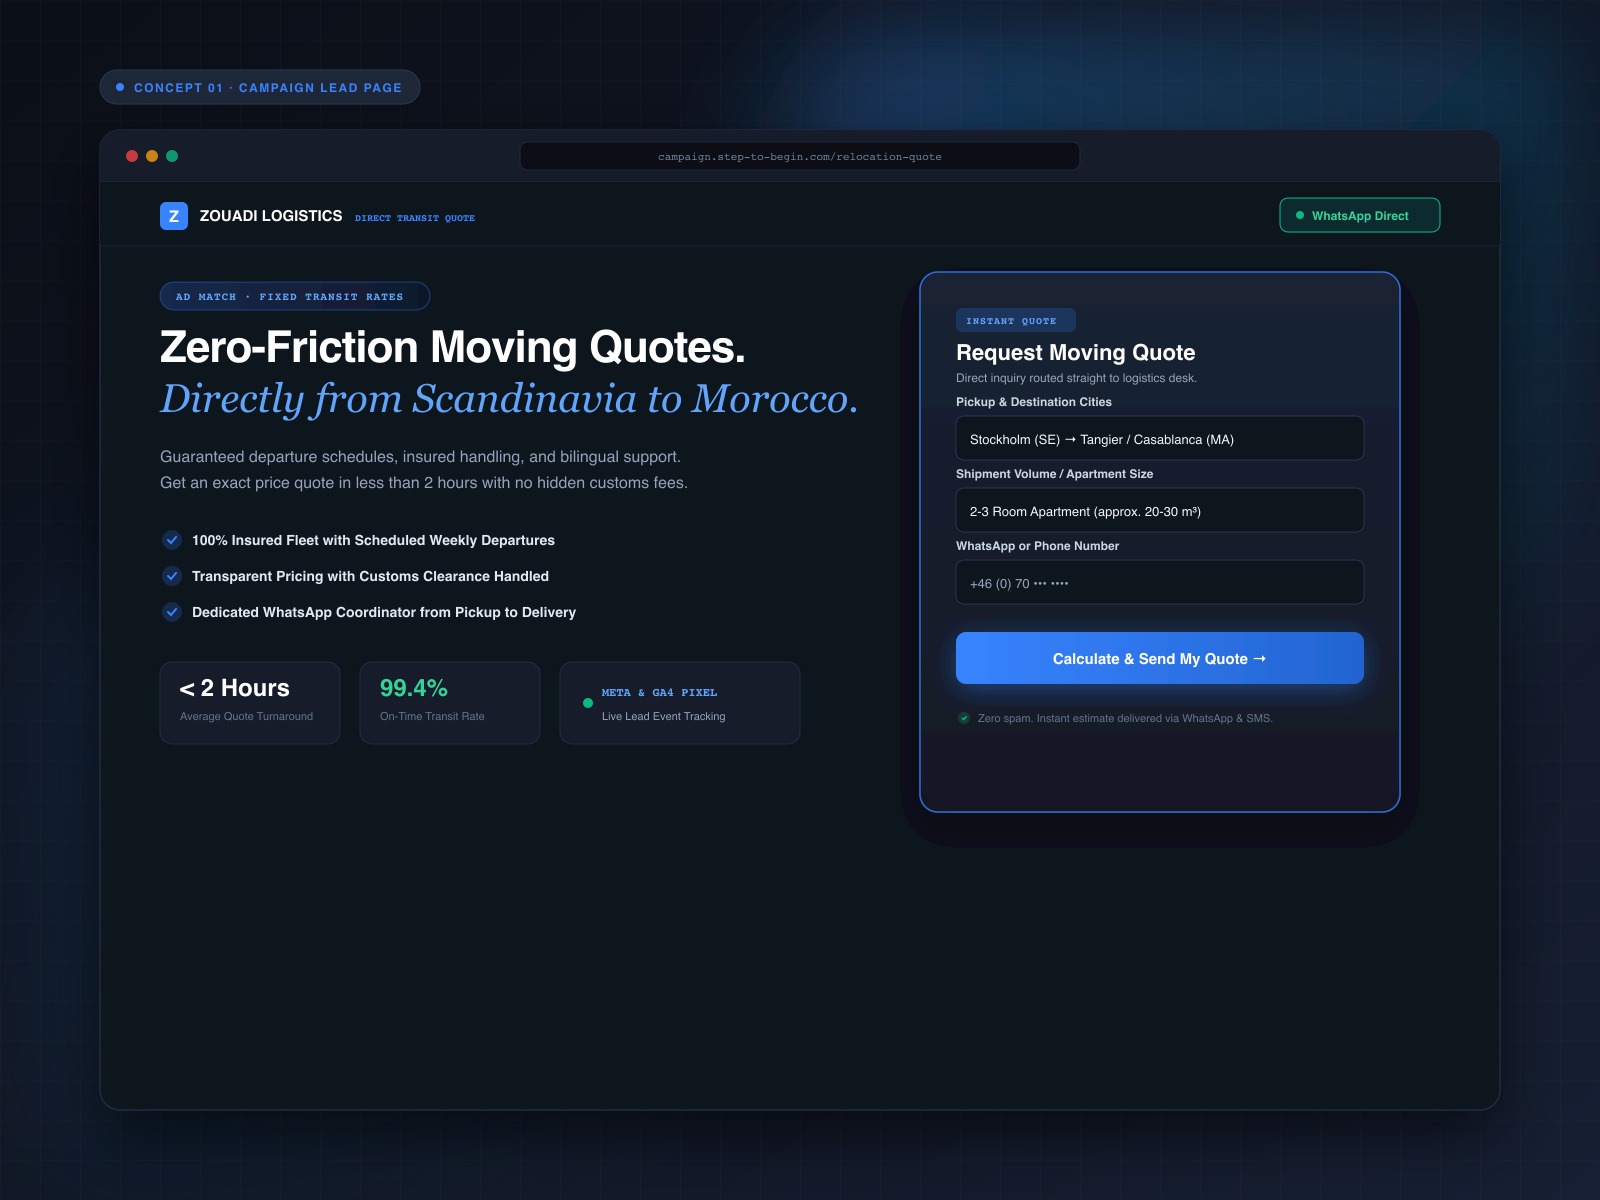Click the 99.4% On-Time Transit Rate card
The width and height of the screenshot is (1600, 1200).
tap(450, 703)
